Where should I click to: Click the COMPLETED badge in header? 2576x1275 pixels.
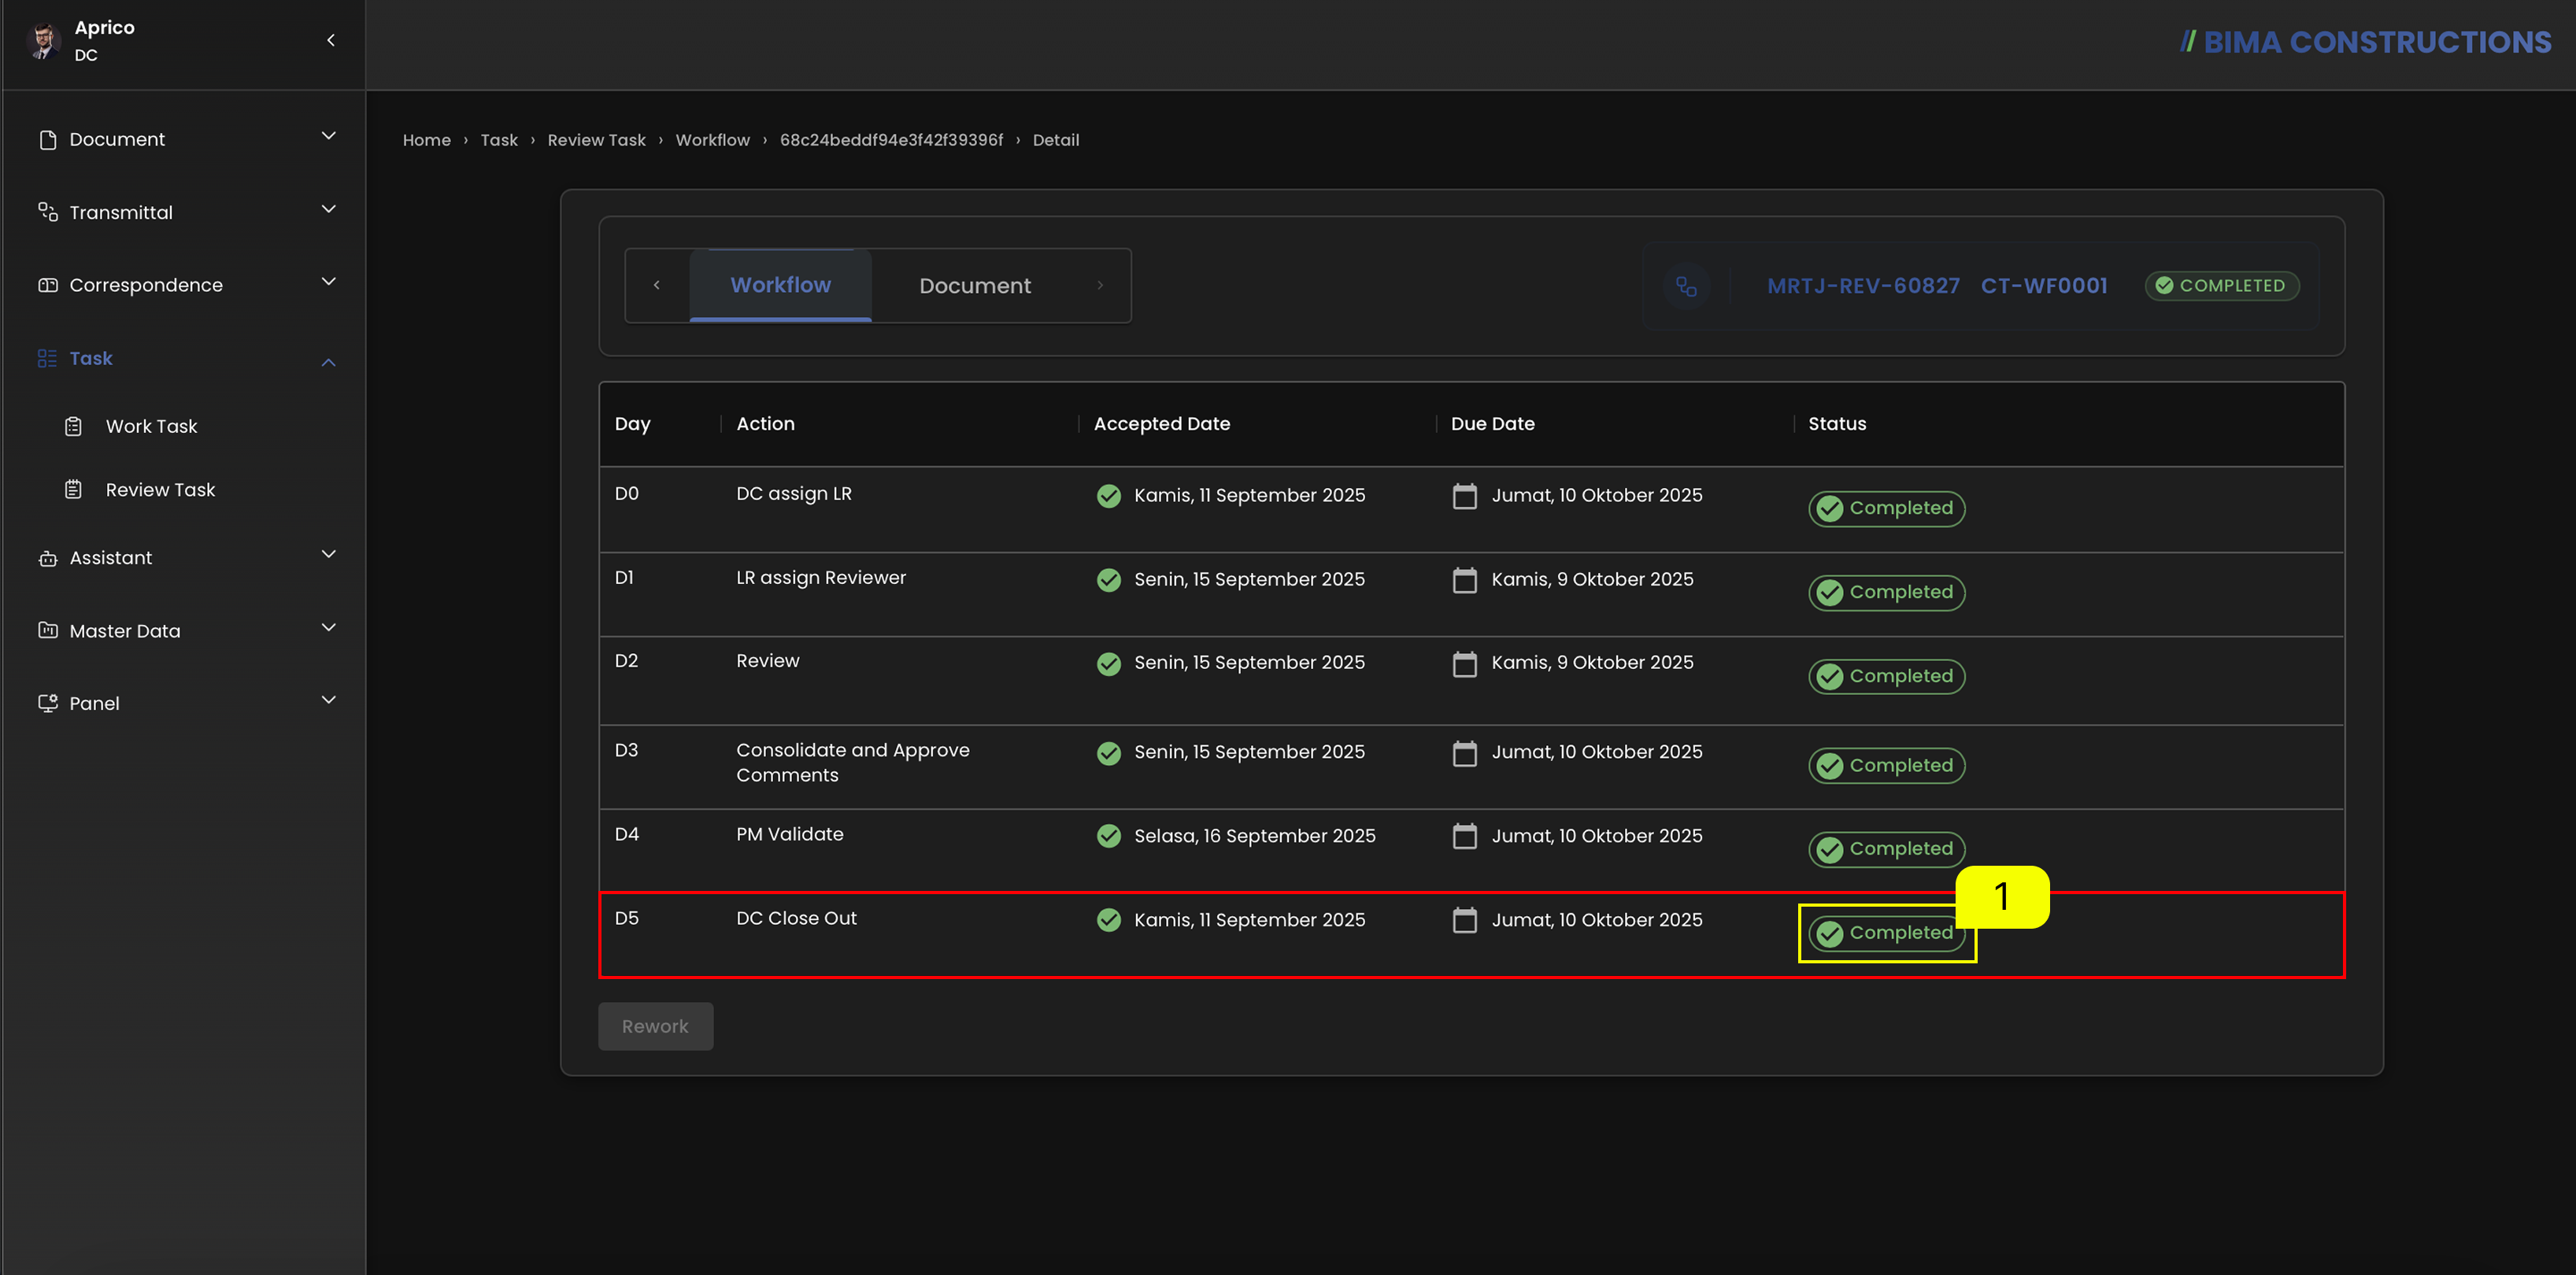(x=2221, y=286)
